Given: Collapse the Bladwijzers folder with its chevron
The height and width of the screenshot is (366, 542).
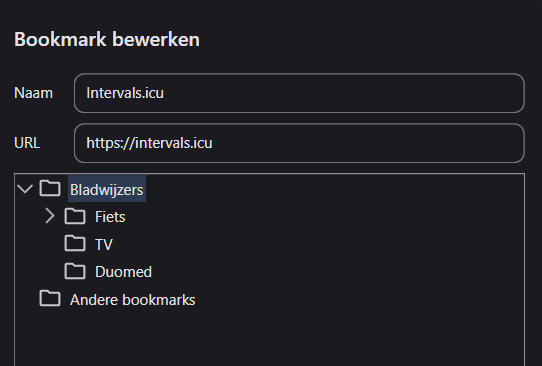Looking at the screenshot, I should (x=25, y=189).
